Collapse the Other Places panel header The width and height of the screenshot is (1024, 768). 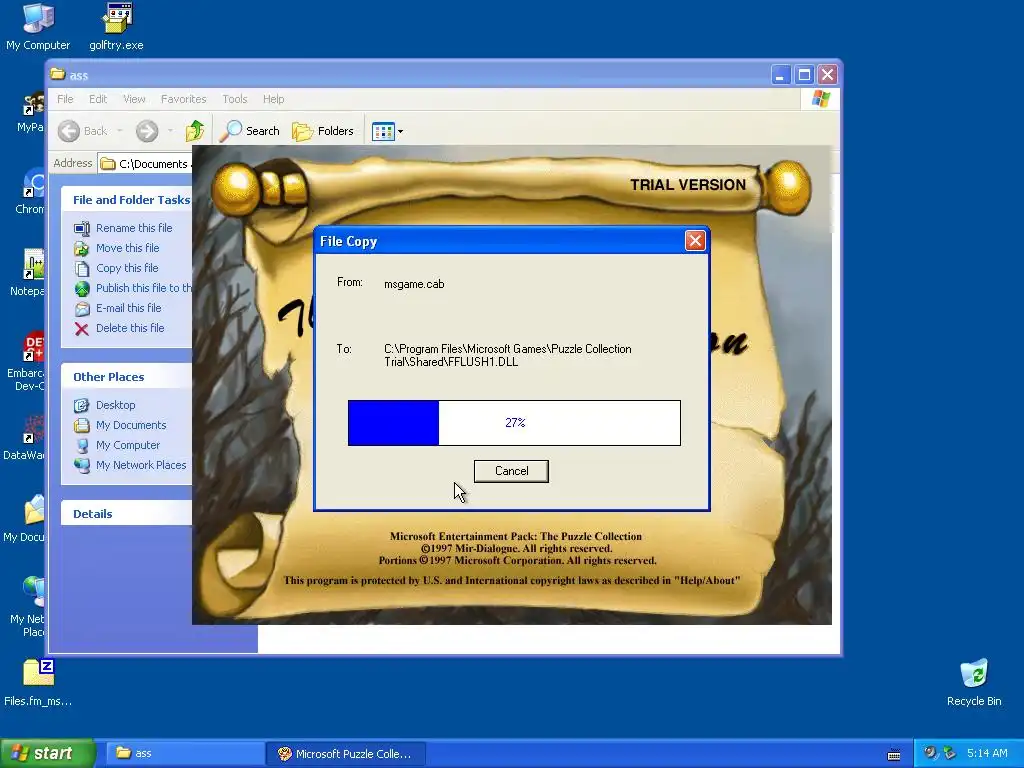(127, 377)
